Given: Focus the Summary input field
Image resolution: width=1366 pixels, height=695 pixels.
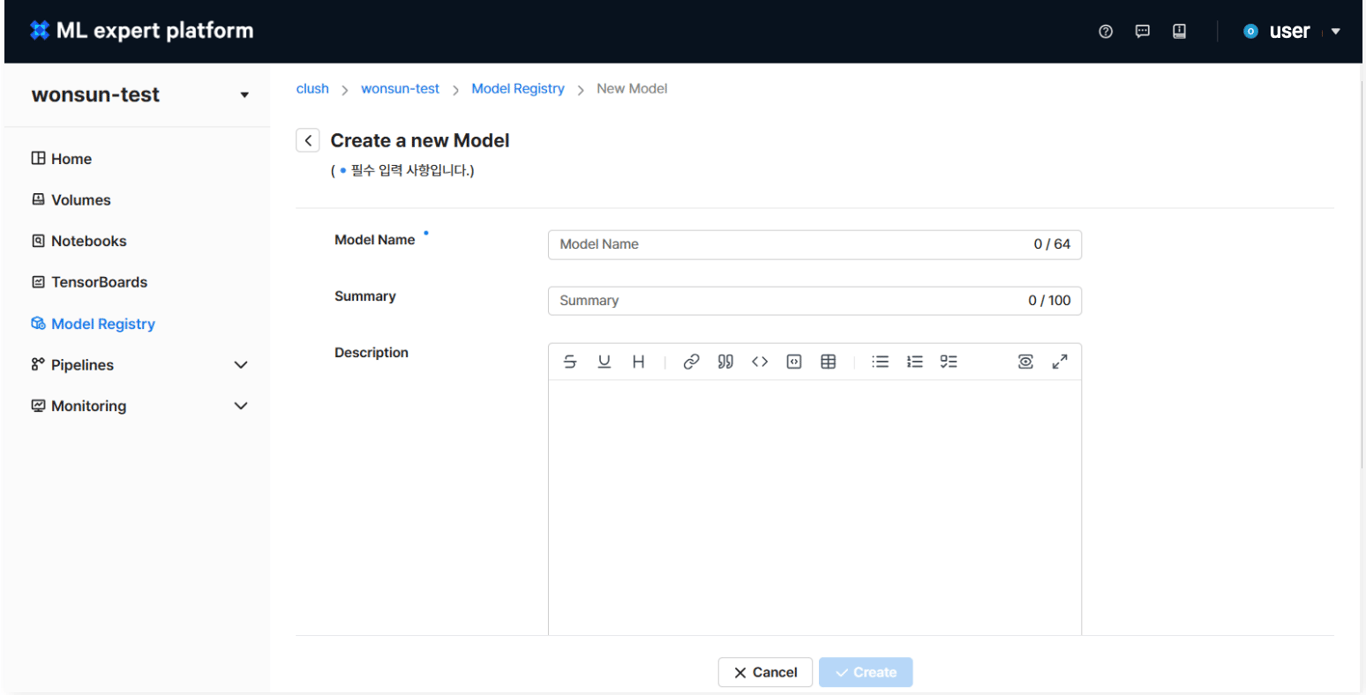Looking at the screenshot, I should click(815, 300).
